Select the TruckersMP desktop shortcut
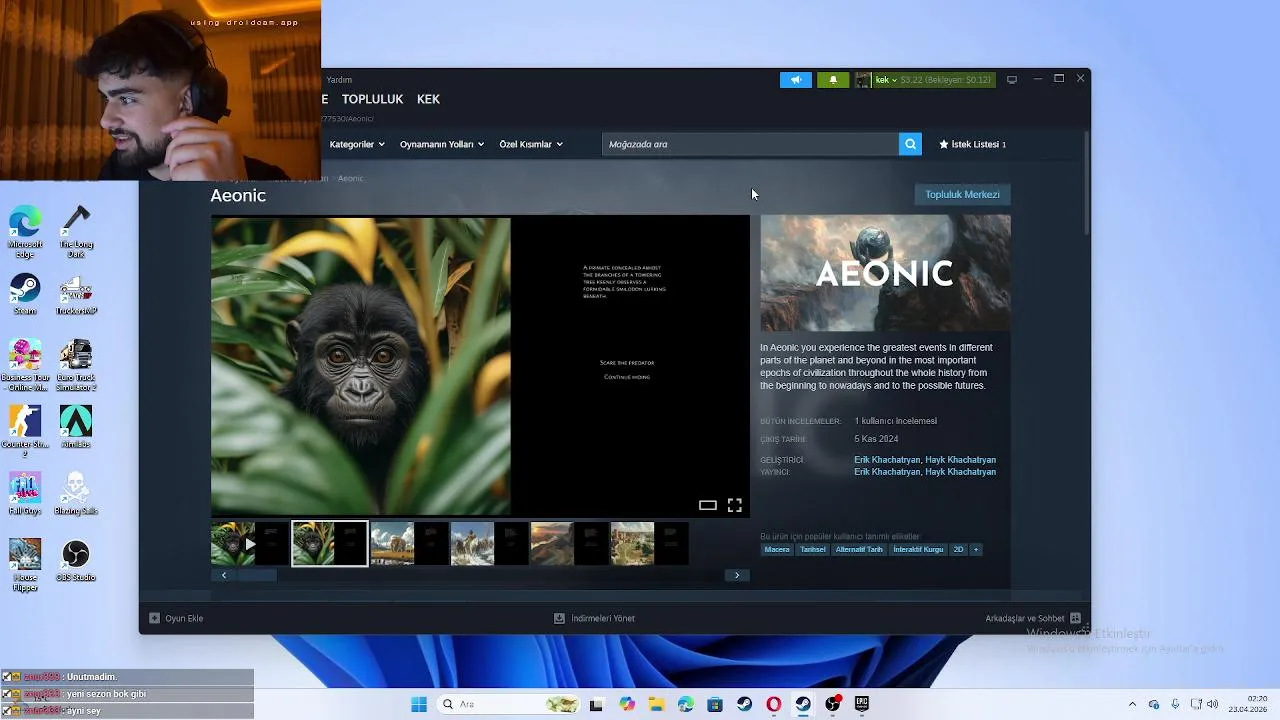The image size is (1280, 720). [x=76, y=295]
